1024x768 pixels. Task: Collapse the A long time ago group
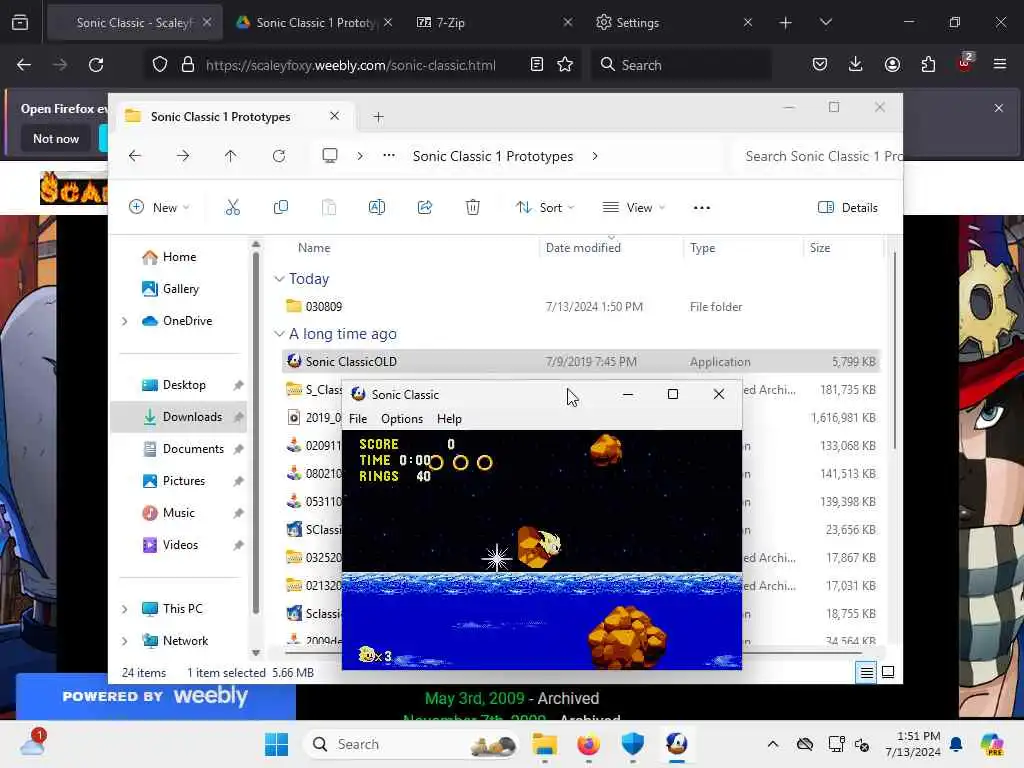pyautogui.click(x=280, y=334)
